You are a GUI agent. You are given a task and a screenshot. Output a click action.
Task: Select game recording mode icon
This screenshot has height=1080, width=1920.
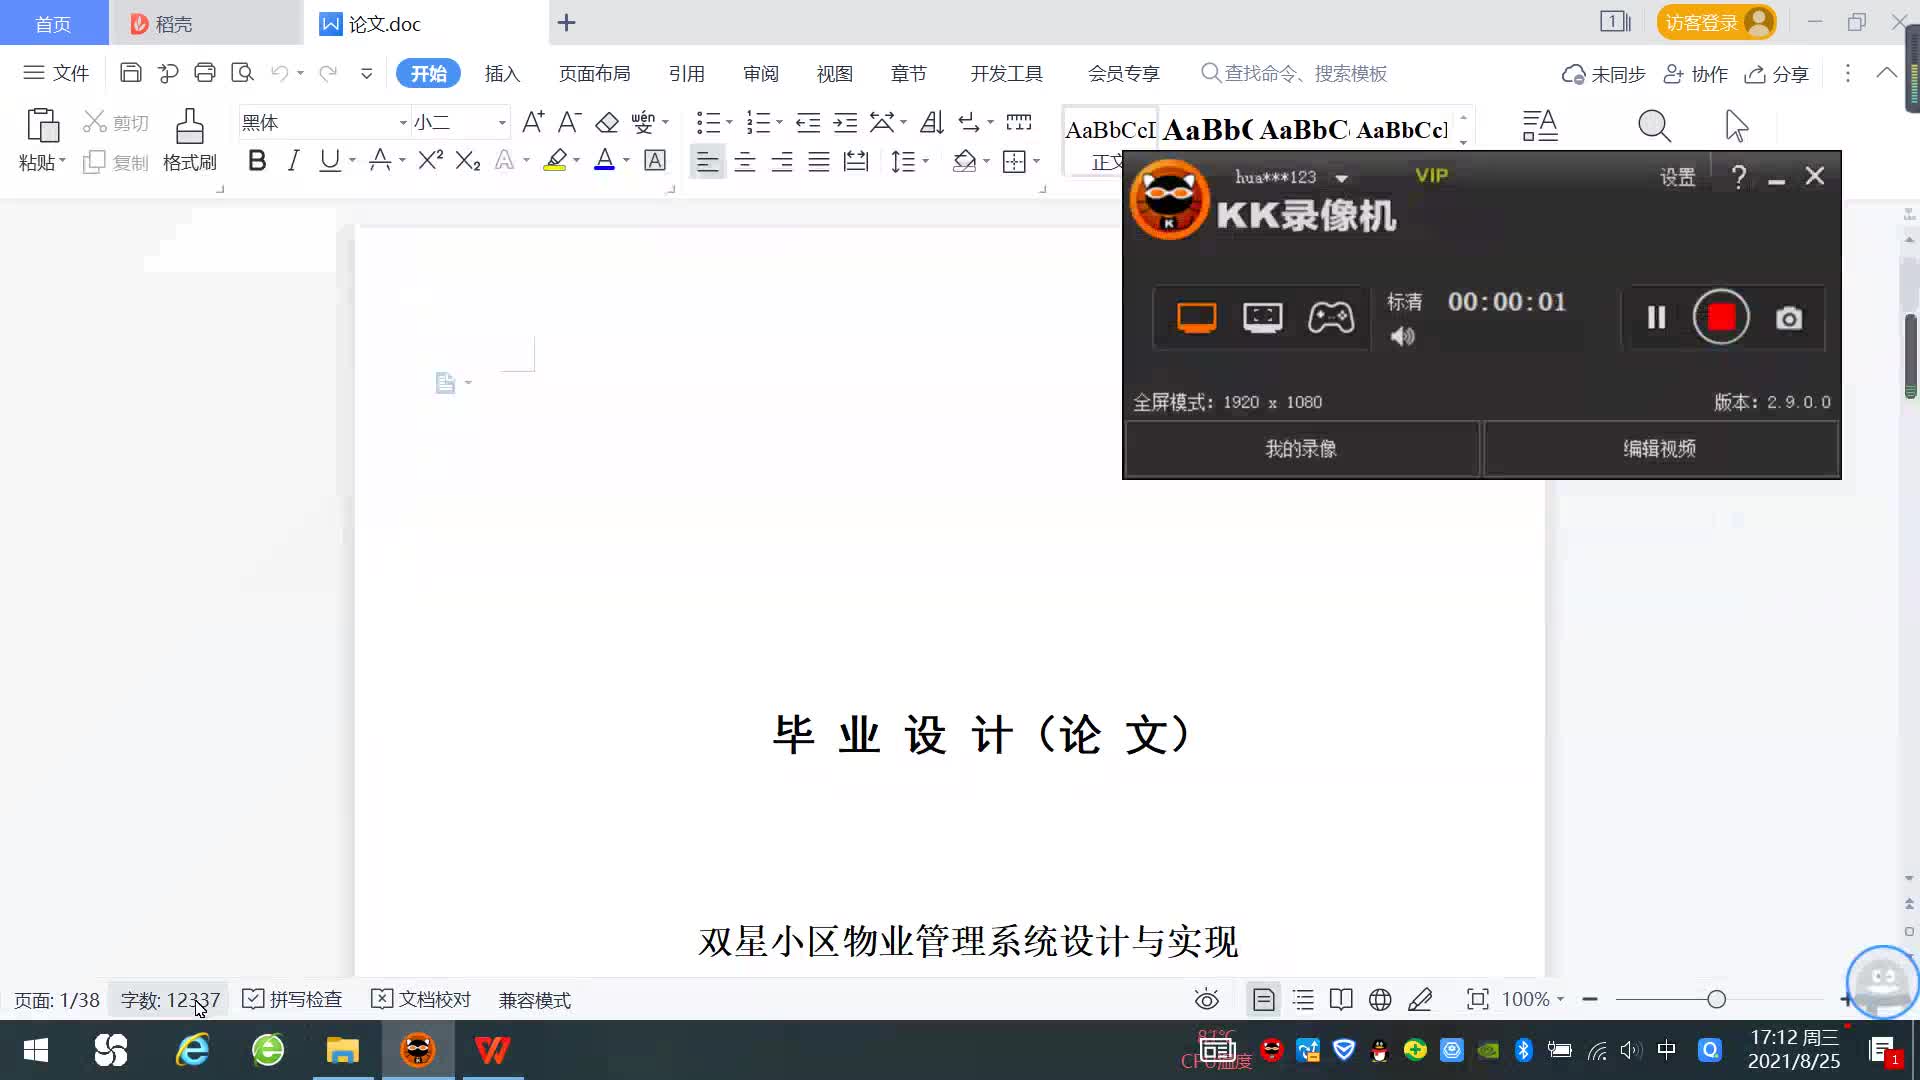pos(1330,318)
